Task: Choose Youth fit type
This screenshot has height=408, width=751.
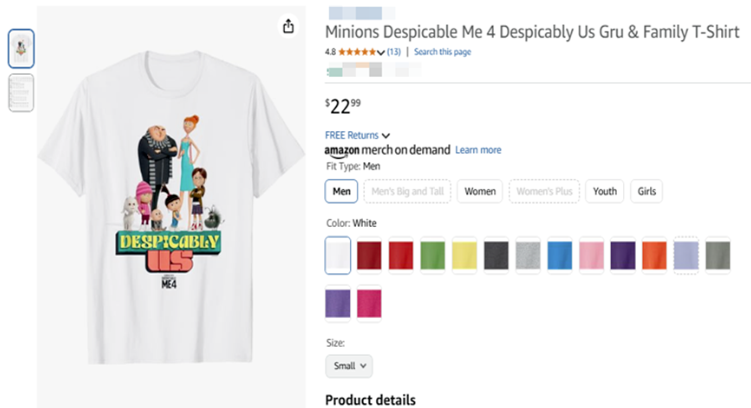Action: pyautogui.click(x=604, y=191)
